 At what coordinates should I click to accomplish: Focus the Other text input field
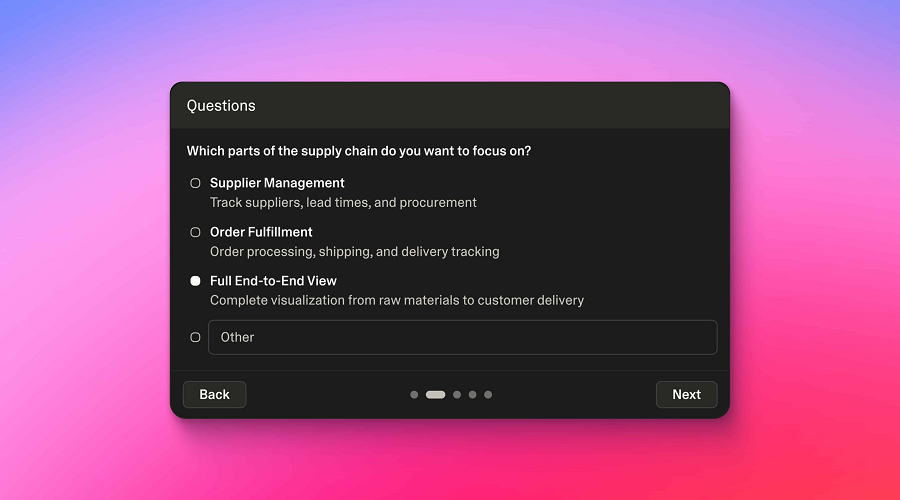(x=462, y=337)
